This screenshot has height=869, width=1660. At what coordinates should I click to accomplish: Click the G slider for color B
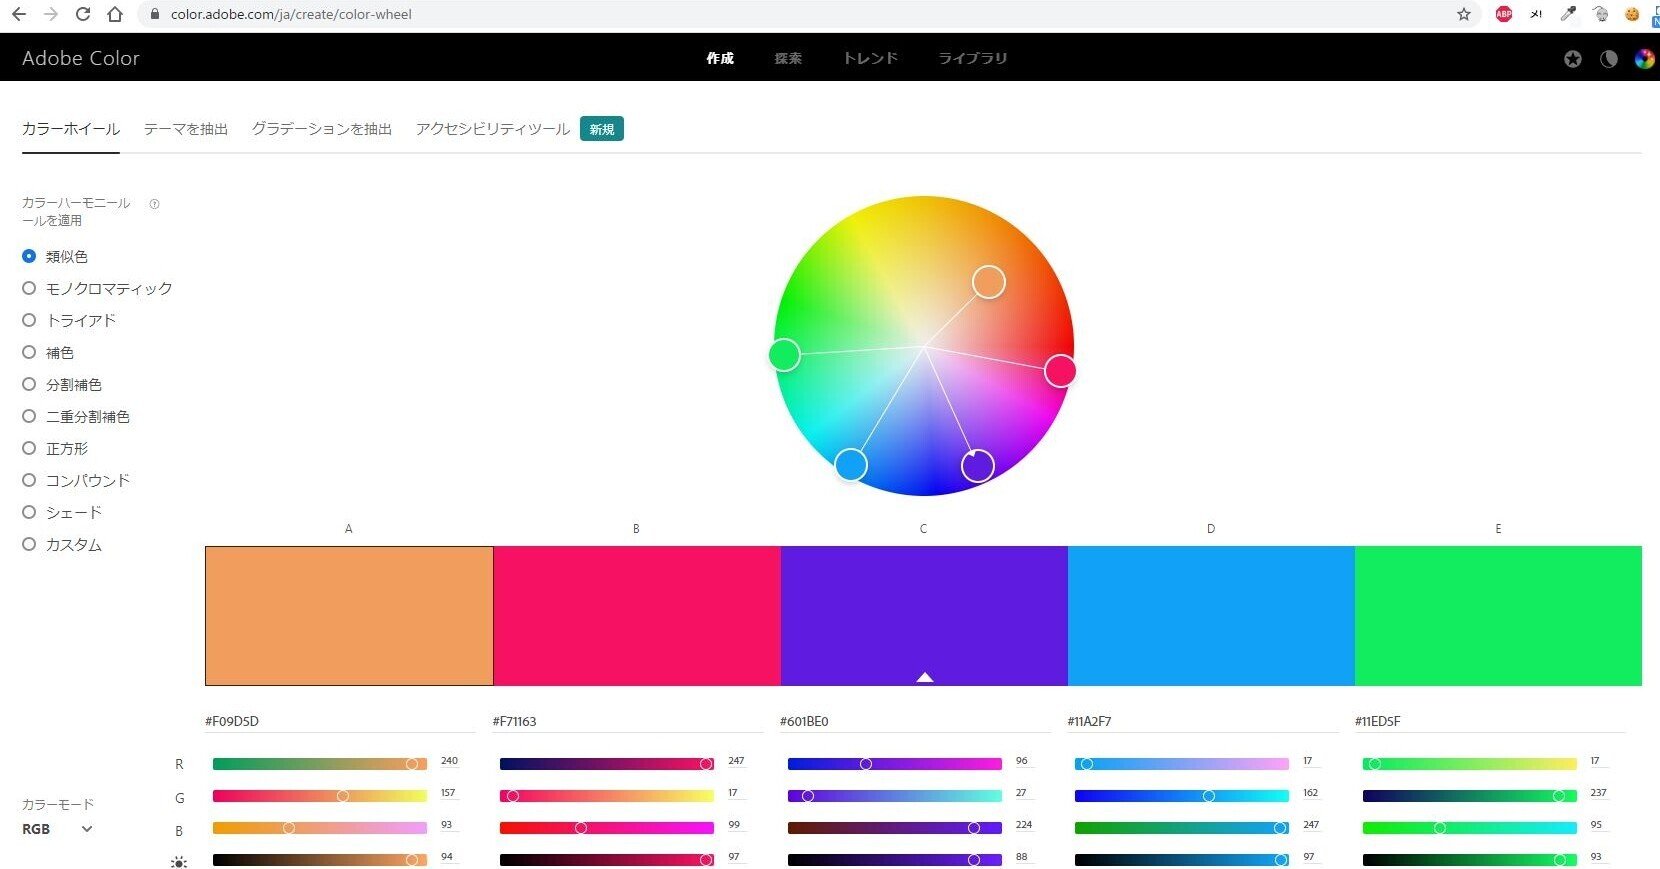[607, 796]
